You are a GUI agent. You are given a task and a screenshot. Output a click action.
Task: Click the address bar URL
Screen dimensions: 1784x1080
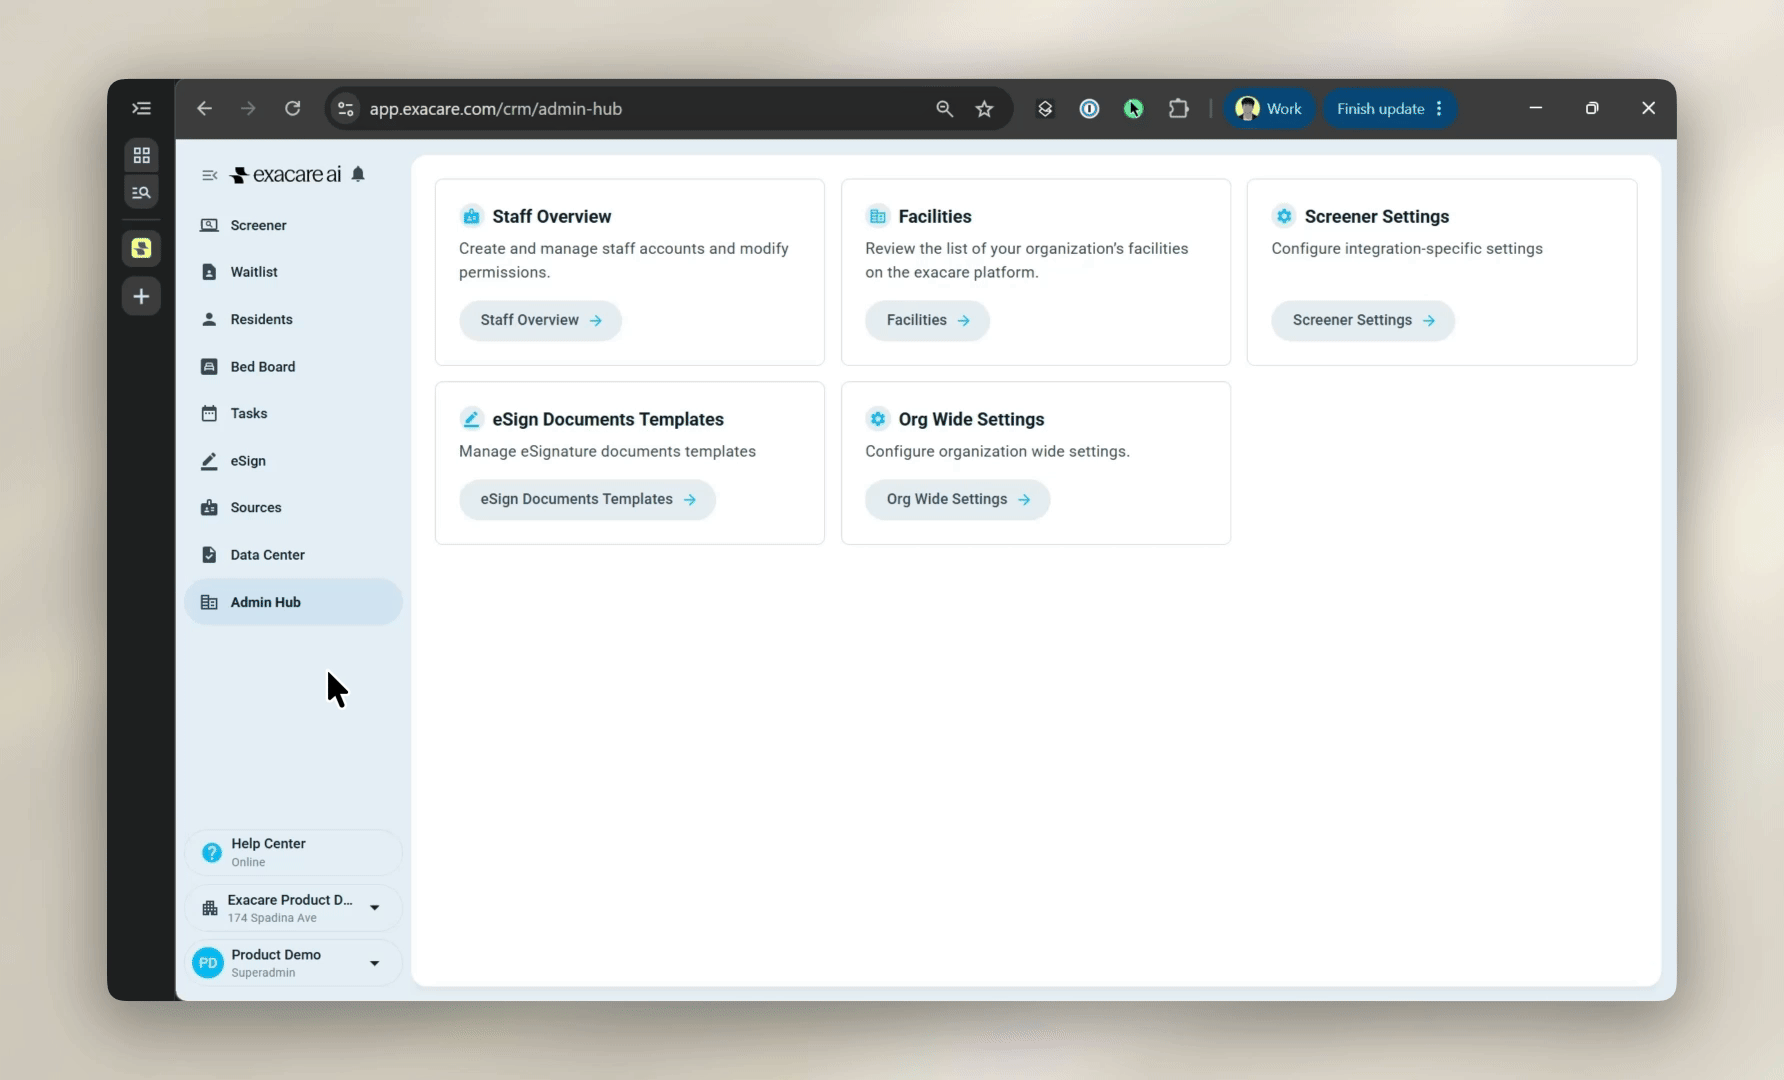point(495,109)
